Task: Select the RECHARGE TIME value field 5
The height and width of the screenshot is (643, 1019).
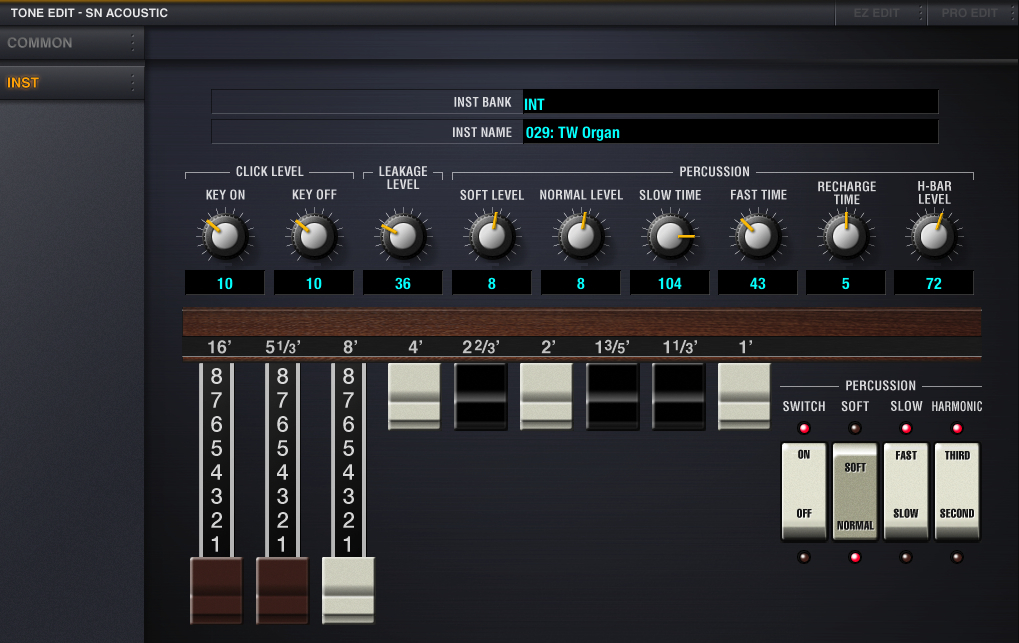Action: coord(846,283)
